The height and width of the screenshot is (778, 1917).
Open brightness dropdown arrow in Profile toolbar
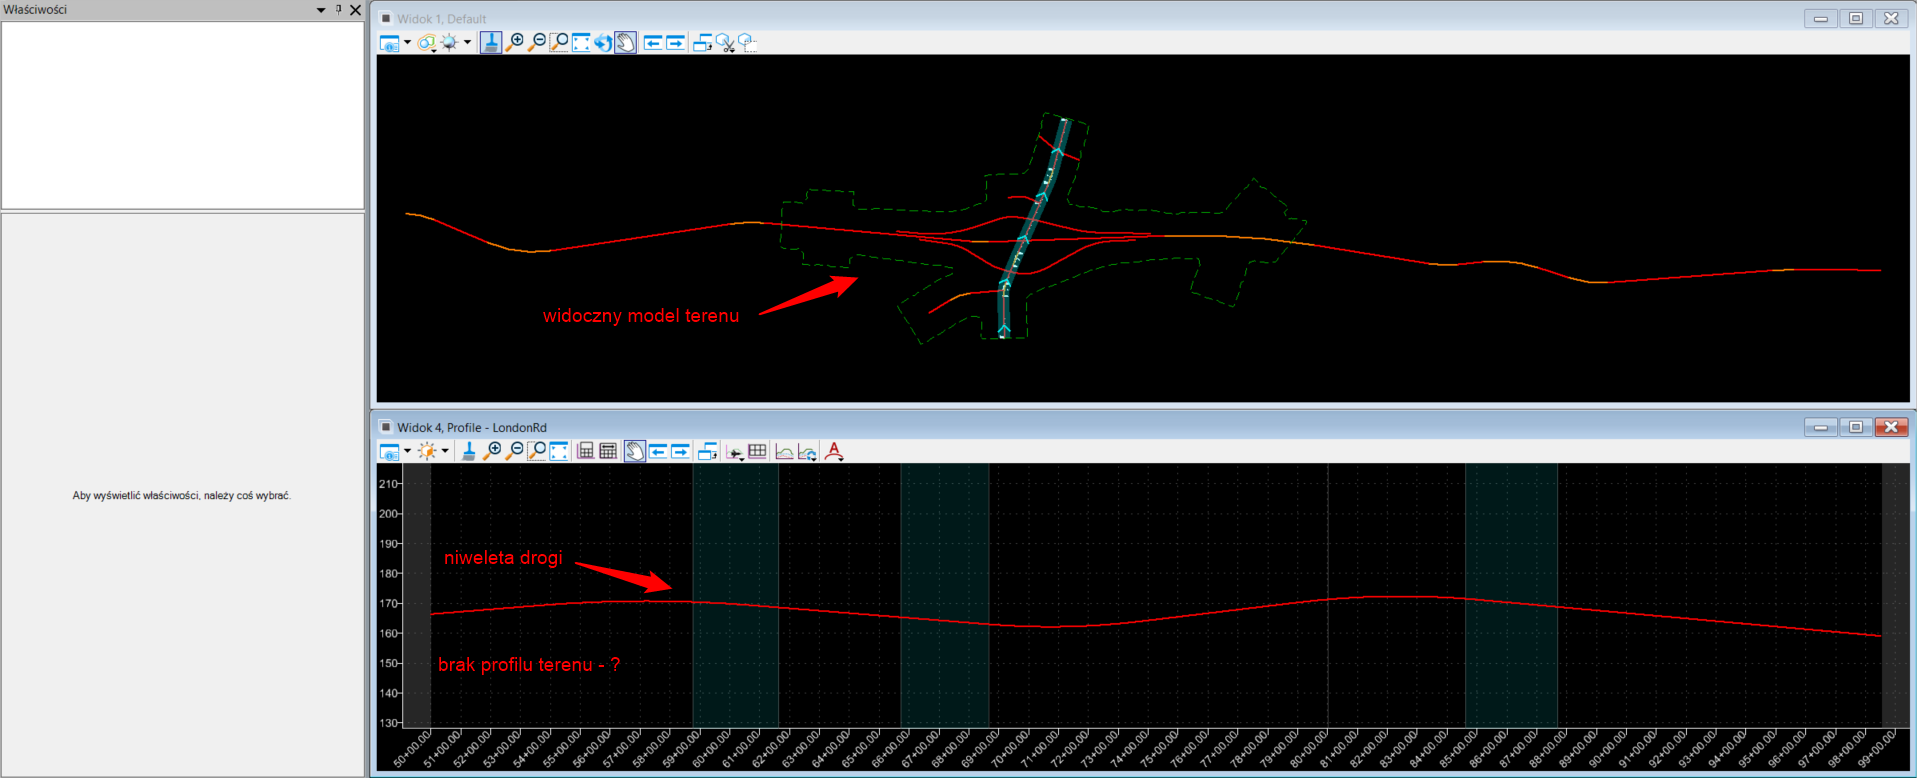point(445,452)
